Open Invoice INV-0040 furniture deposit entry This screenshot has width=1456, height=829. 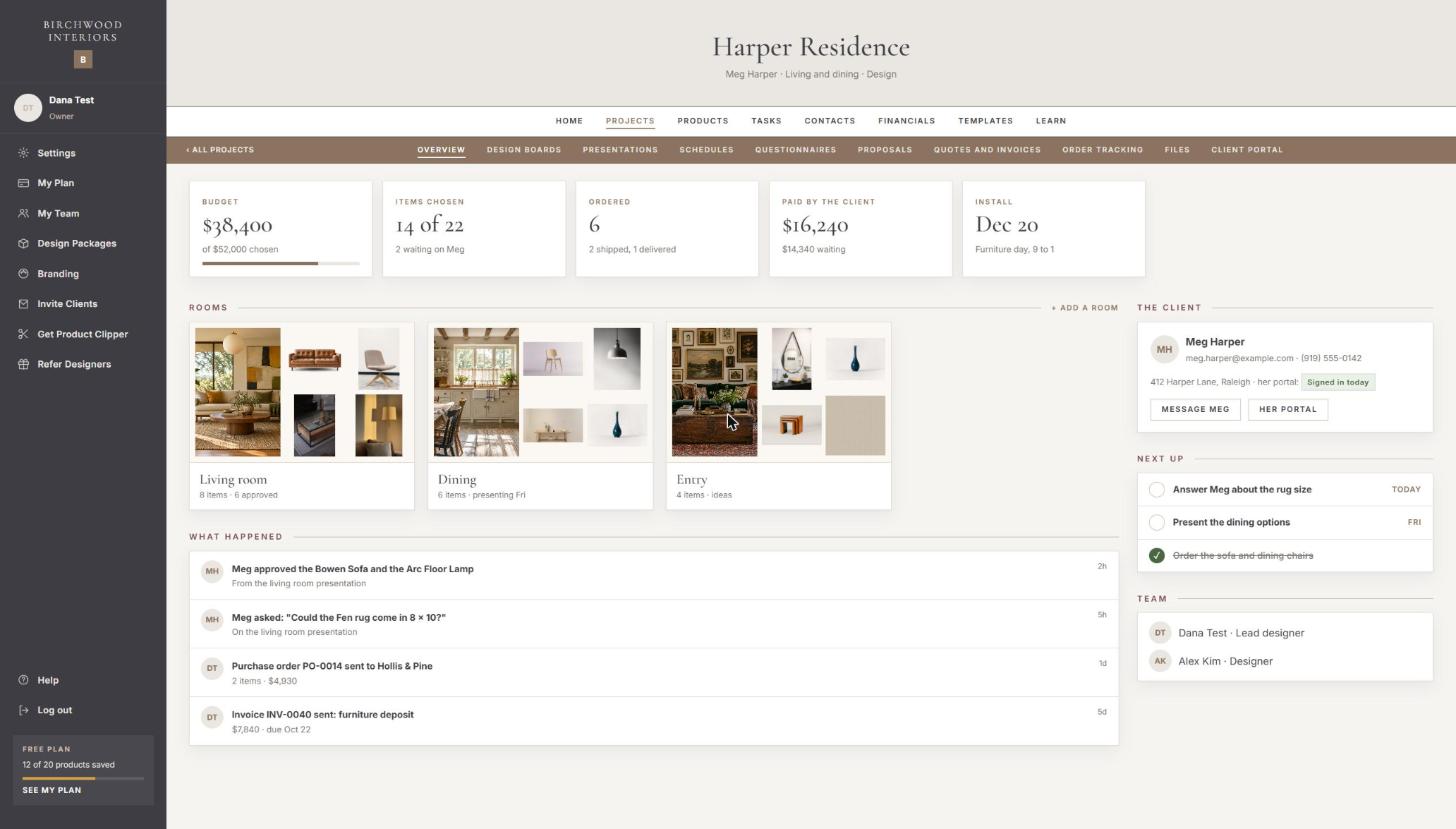tap(654, 721)
